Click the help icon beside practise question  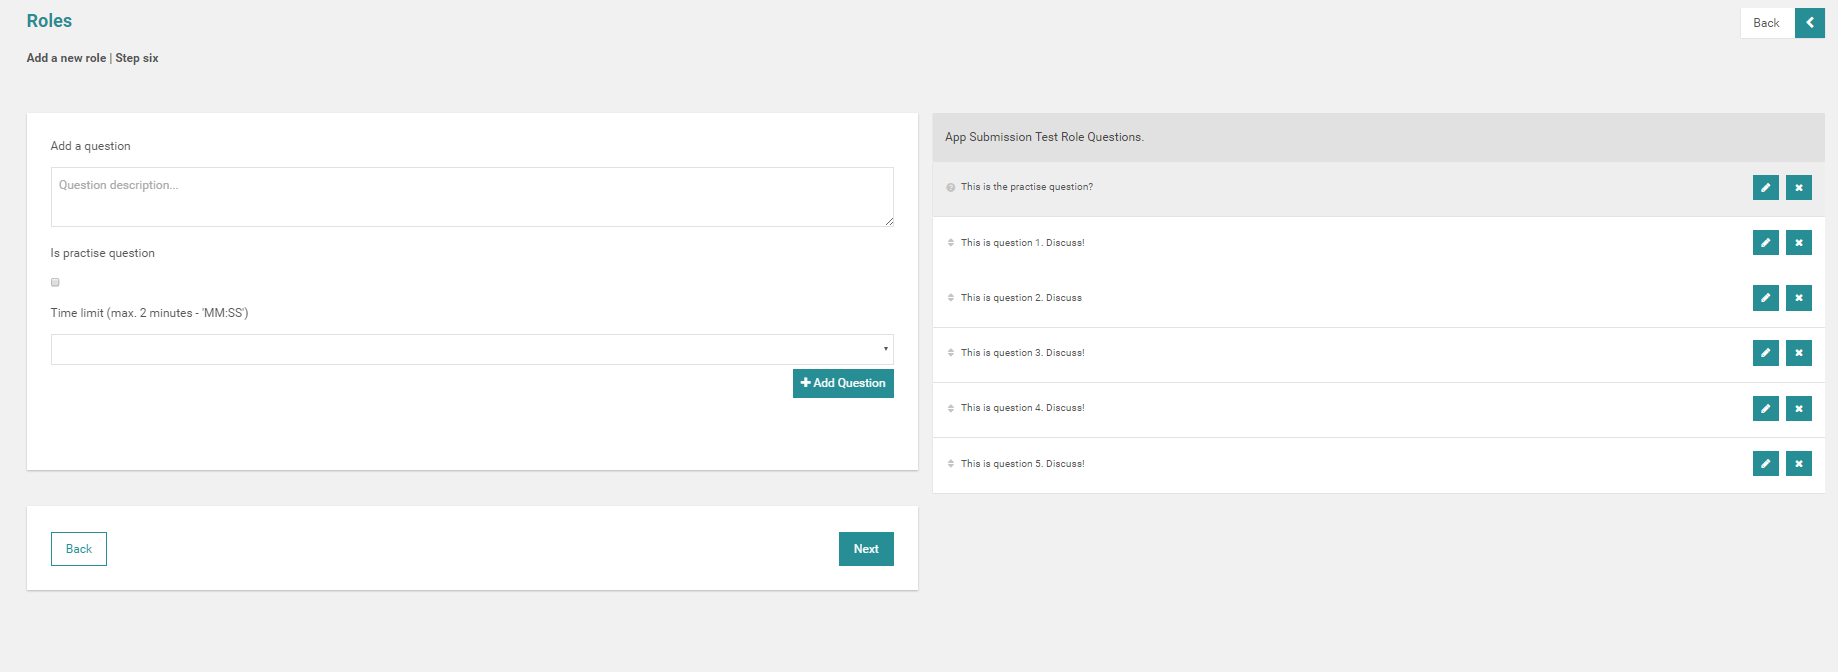[950, 188]
